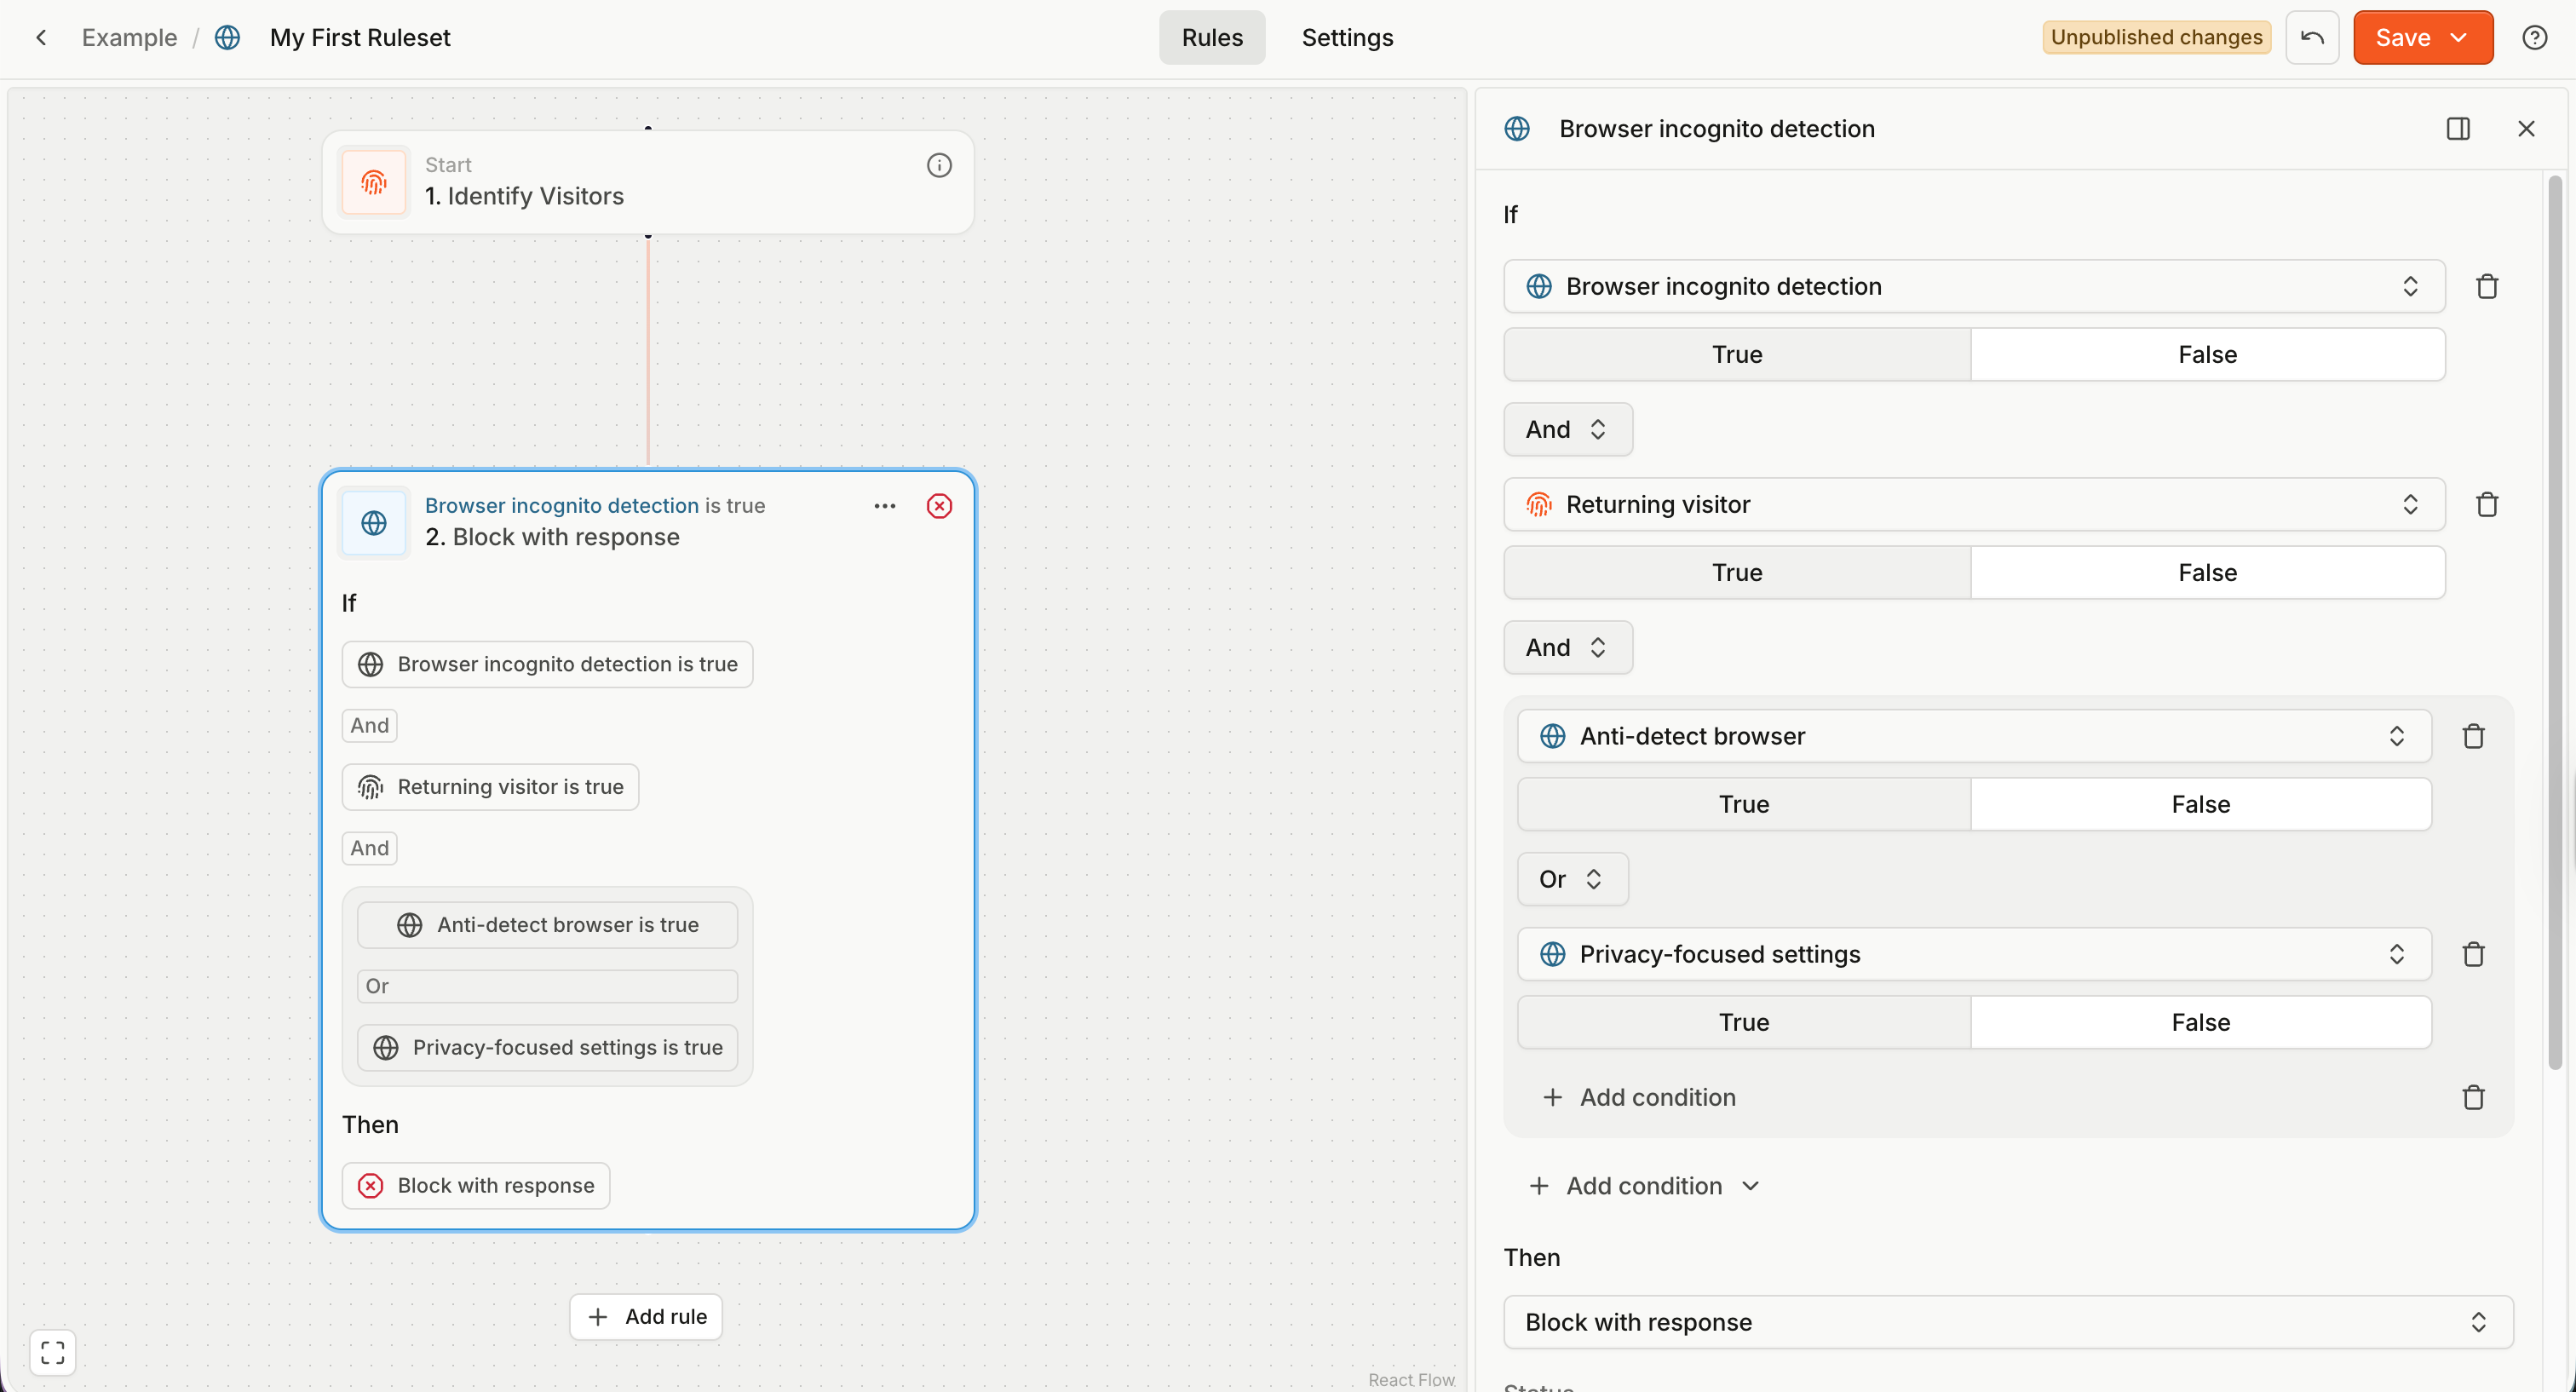Toggle the side panel layout icon
Viewport: 2576px width, 1392px height.
[2458, 129]
